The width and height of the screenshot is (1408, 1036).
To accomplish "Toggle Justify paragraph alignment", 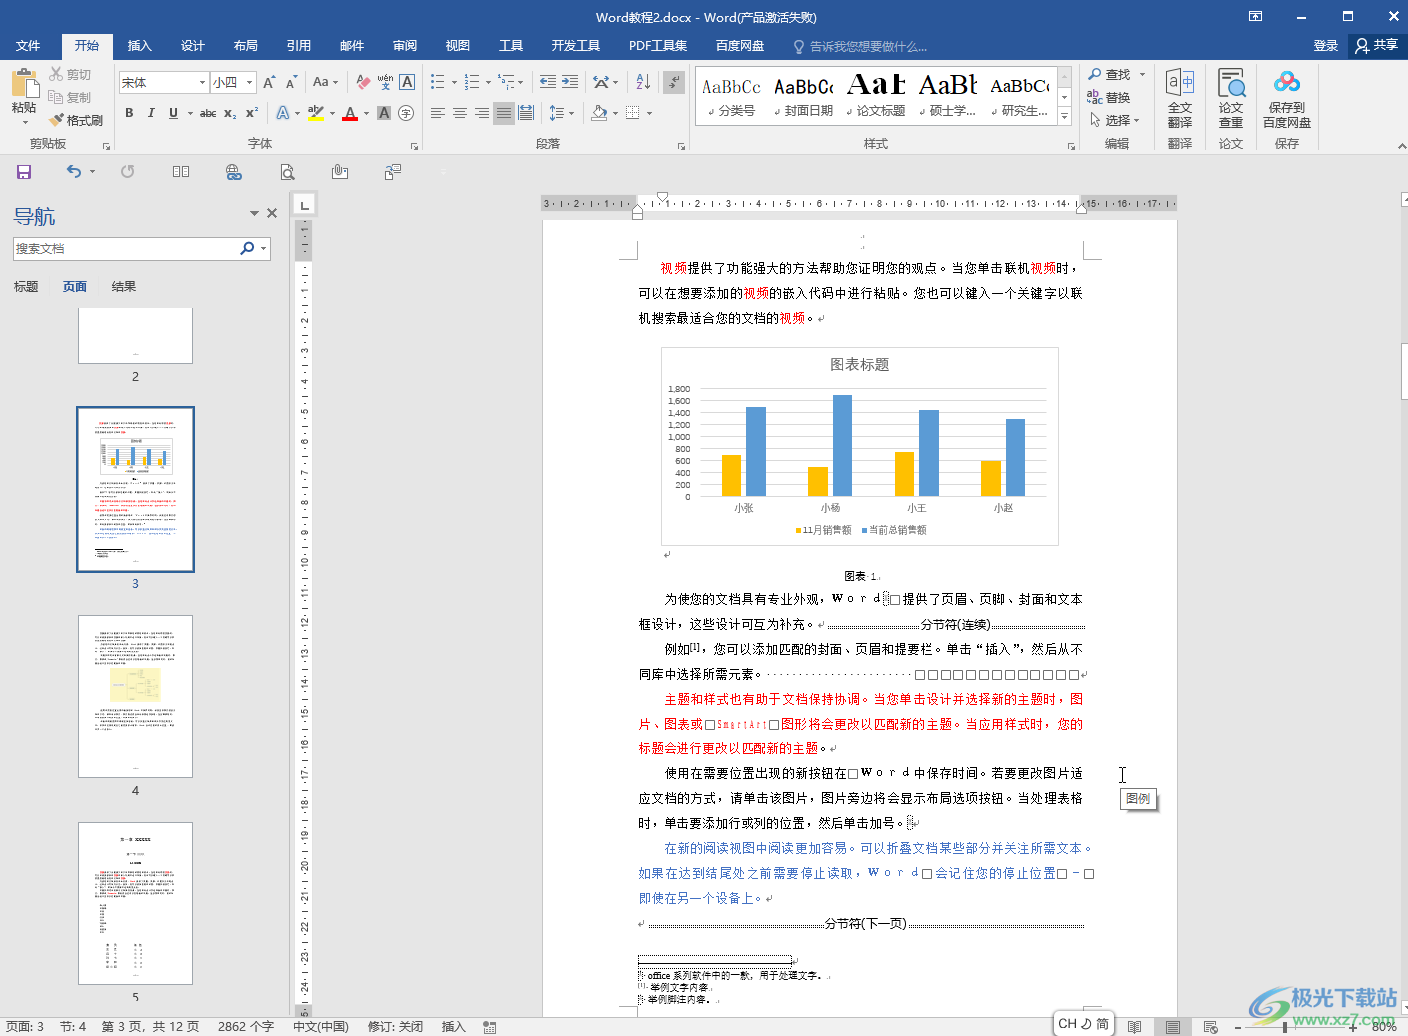I will (x=504, y=113).
